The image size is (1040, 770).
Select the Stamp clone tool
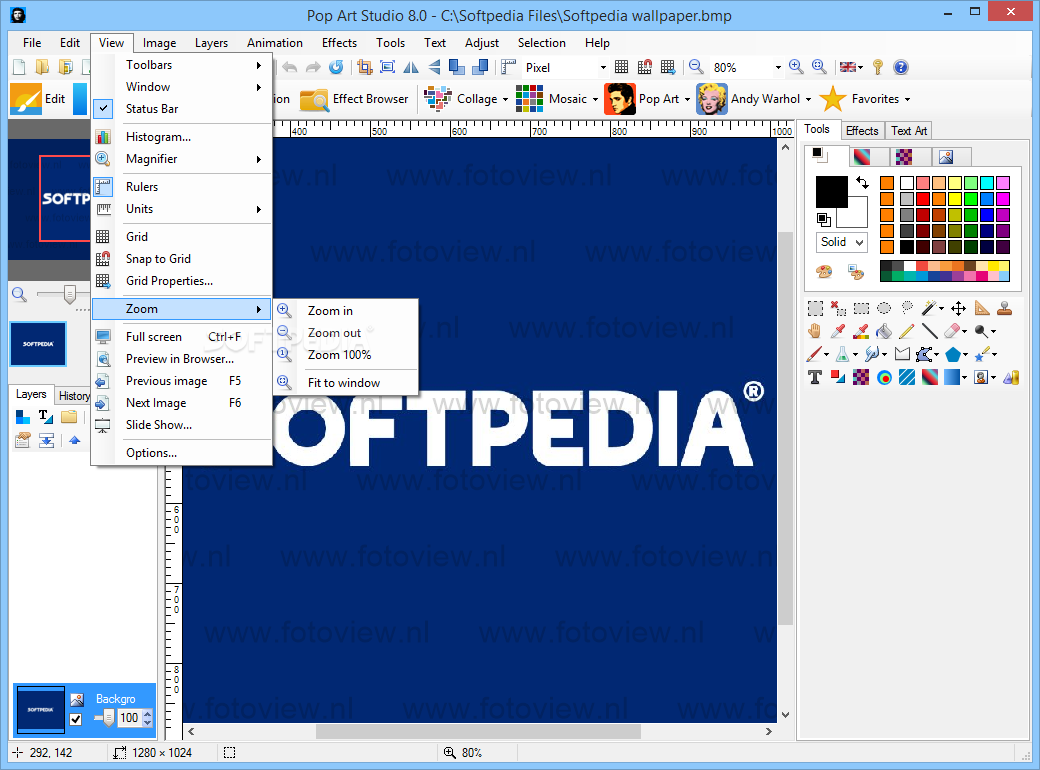(x=1005, y=308)
